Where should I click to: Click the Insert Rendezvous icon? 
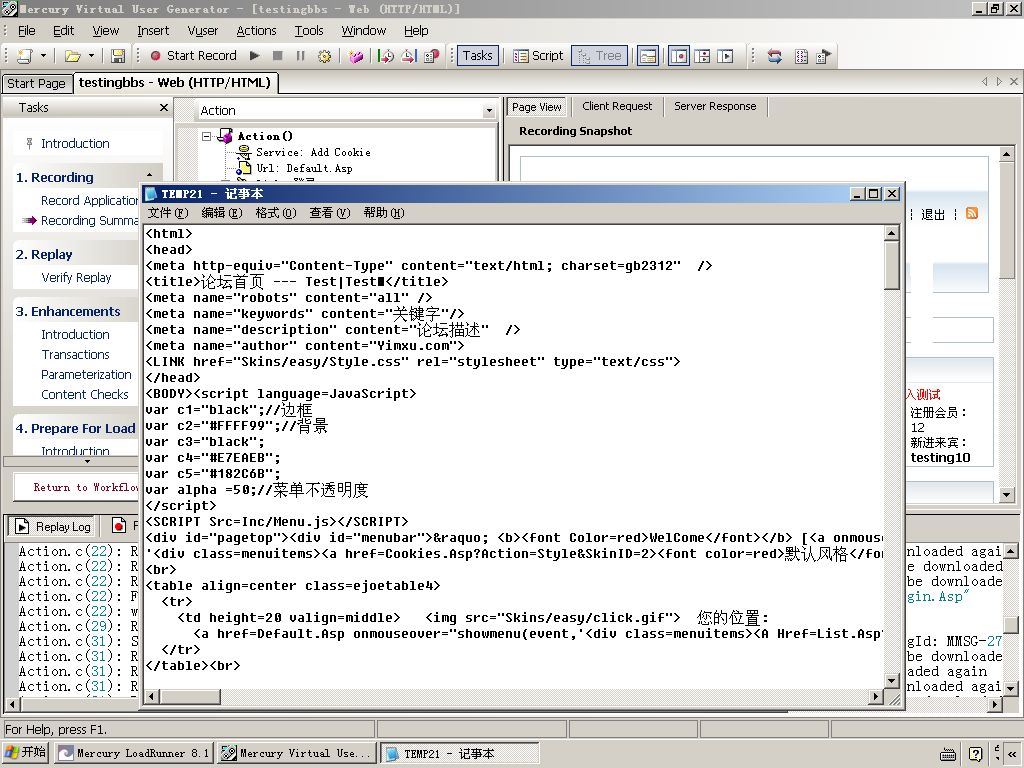[x=432, y=56]
